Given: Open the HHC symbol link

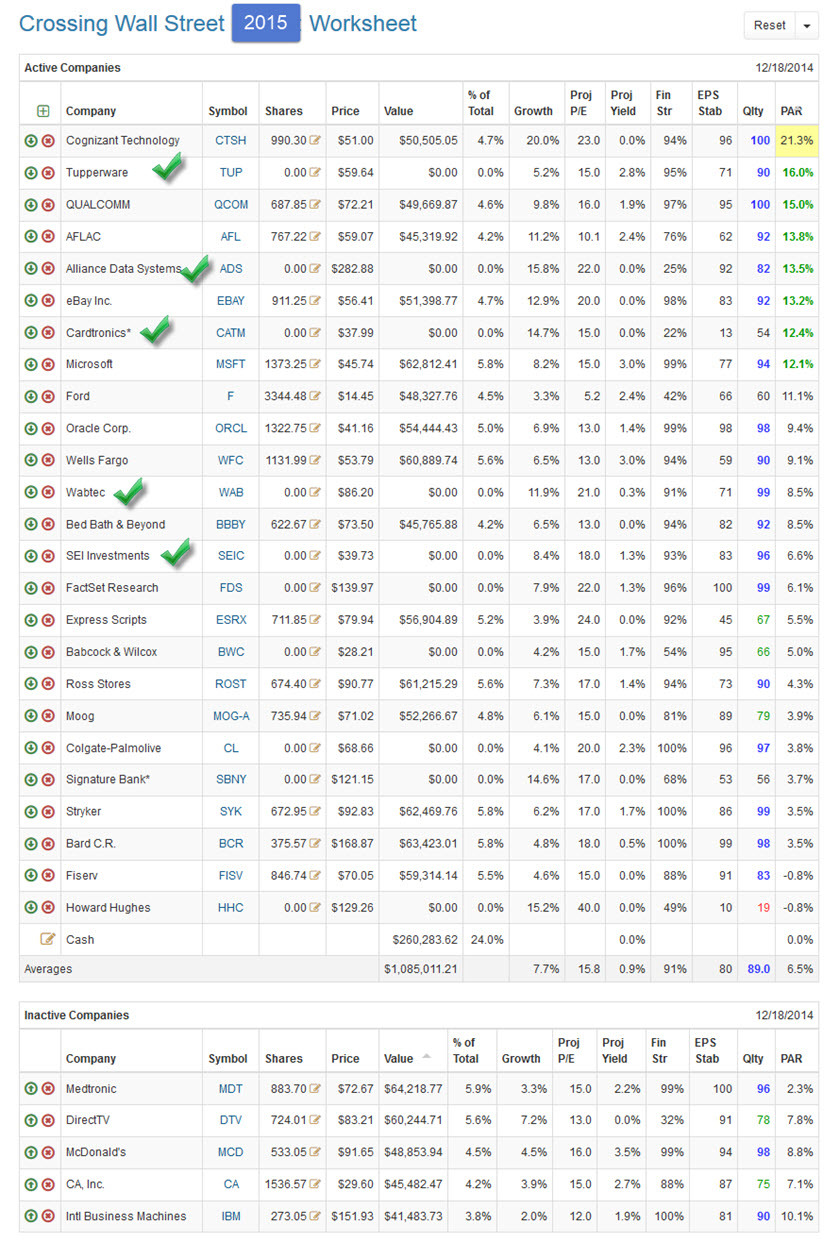Looking at the screenshot, I should pyautogui.click(x=230, y=908).
